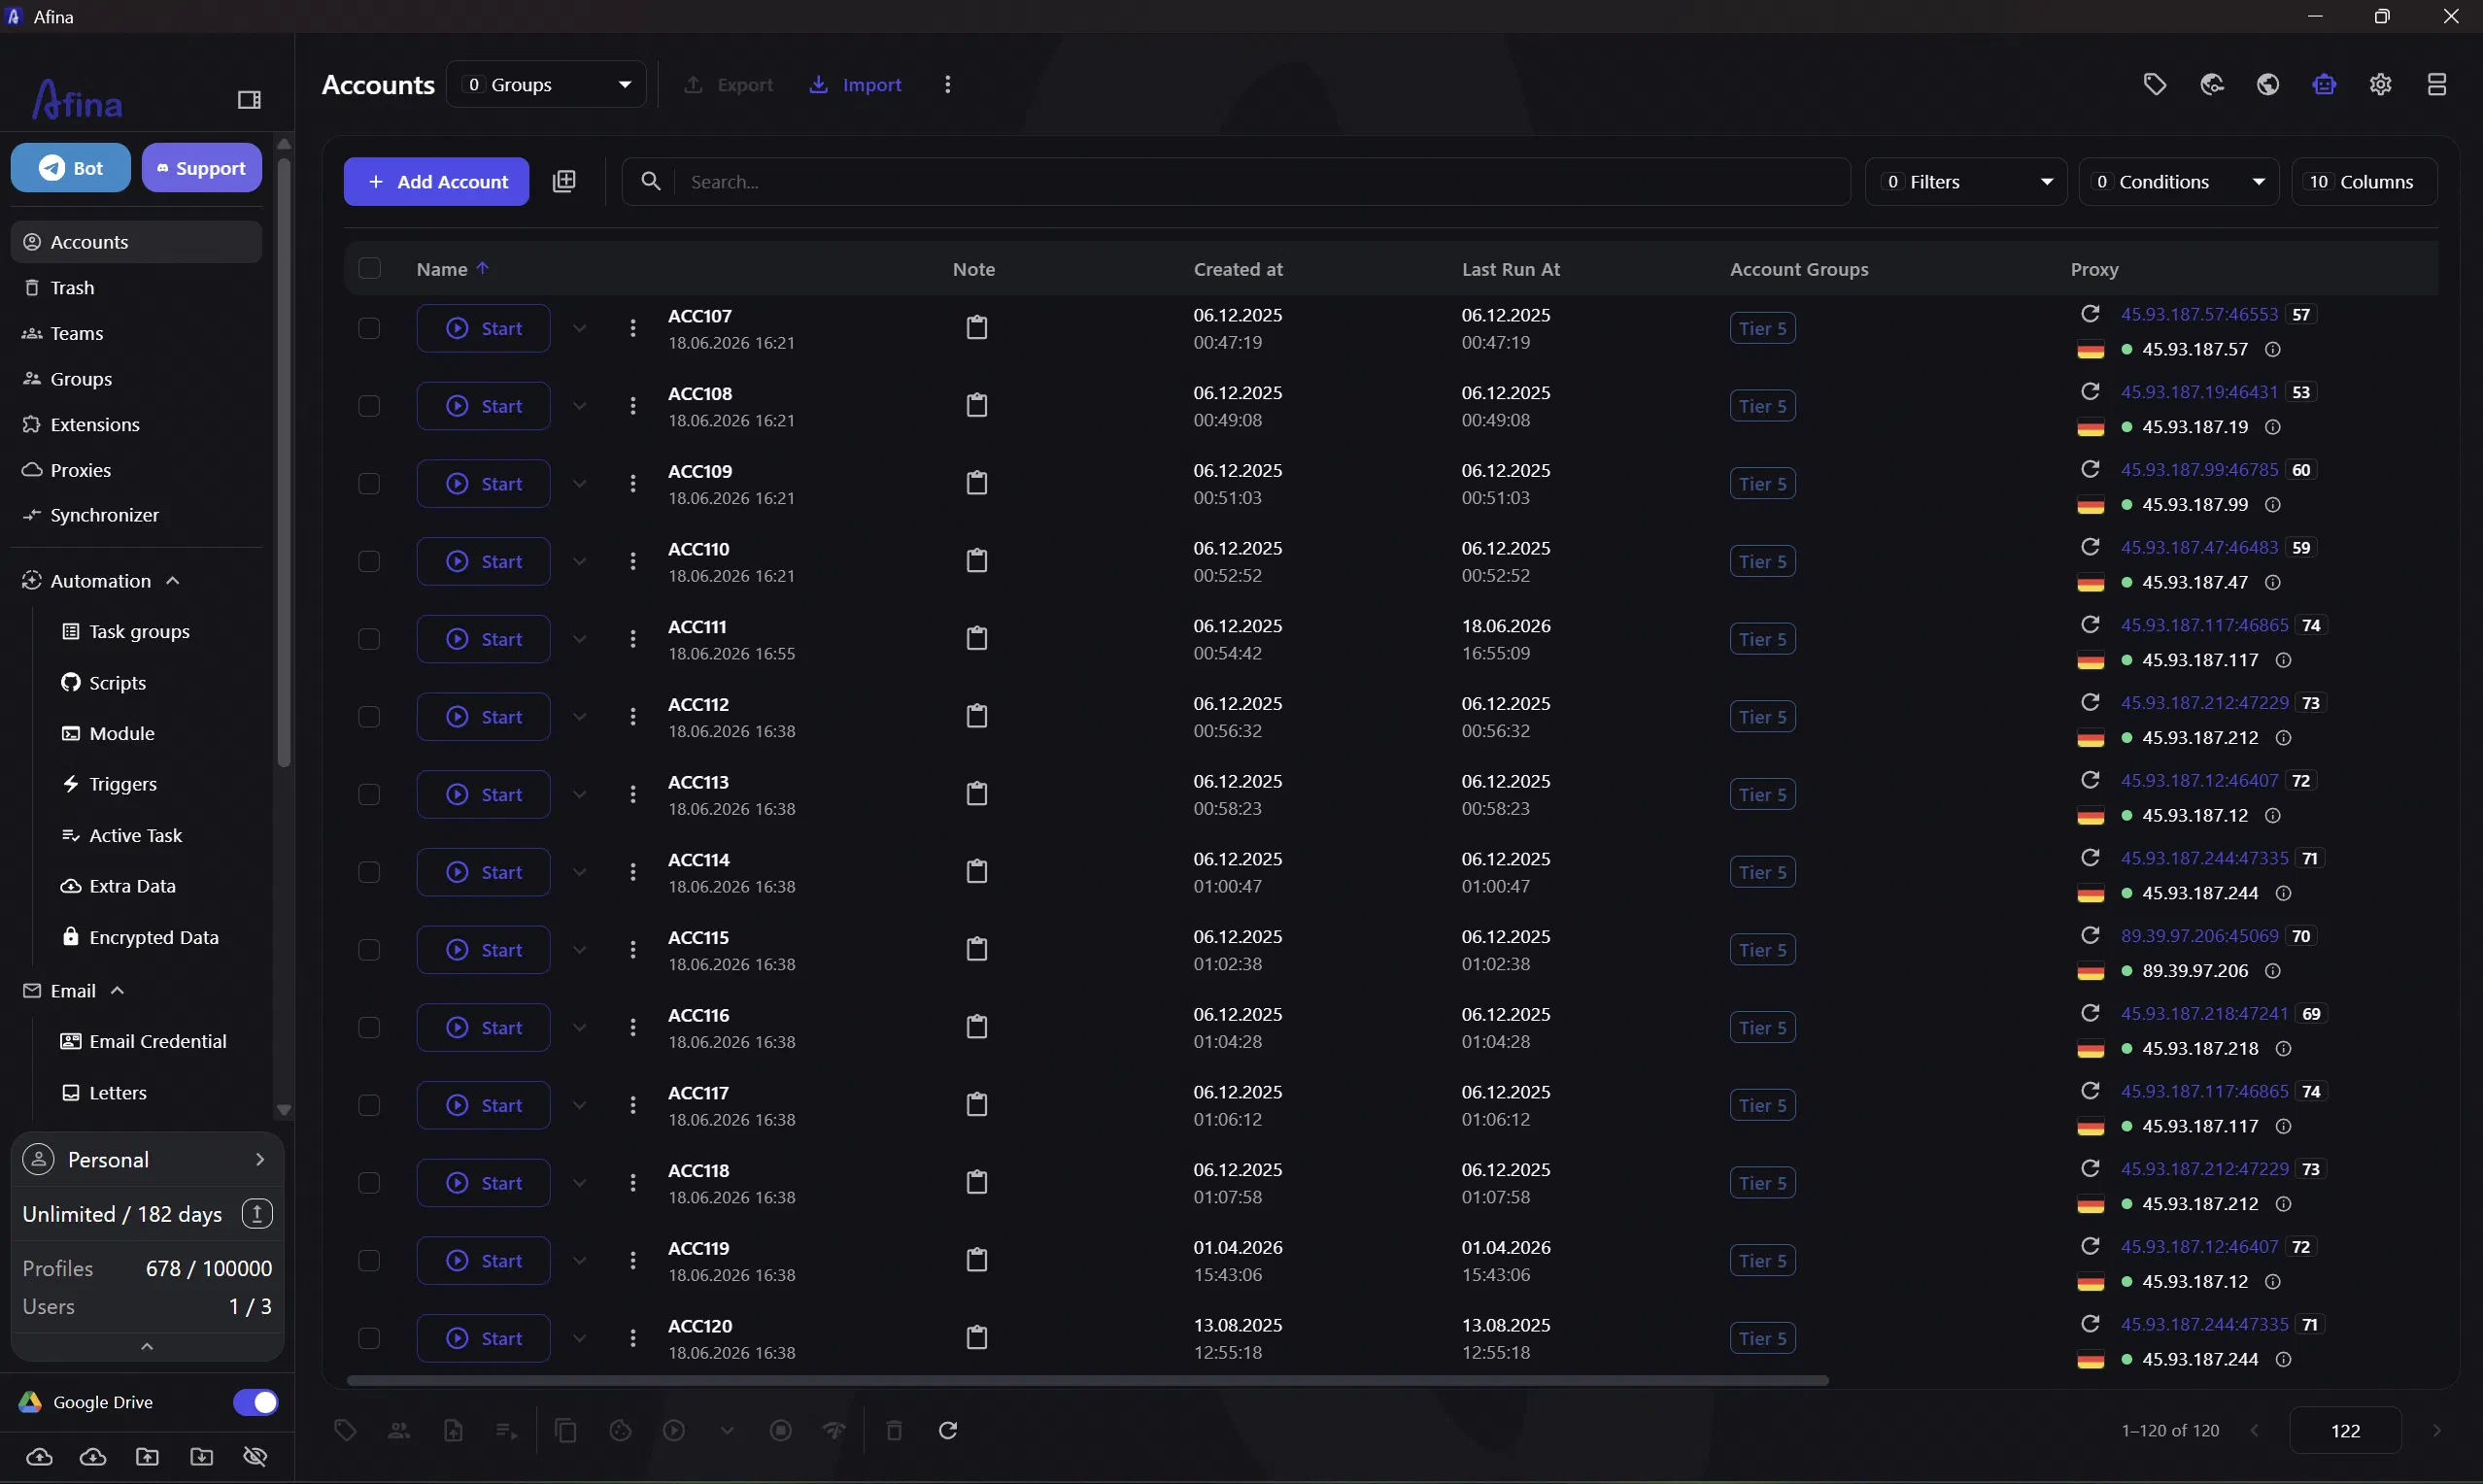Click the stop icon in bottom toolbar
2483x1484 pixels.
pos(781,1431)
